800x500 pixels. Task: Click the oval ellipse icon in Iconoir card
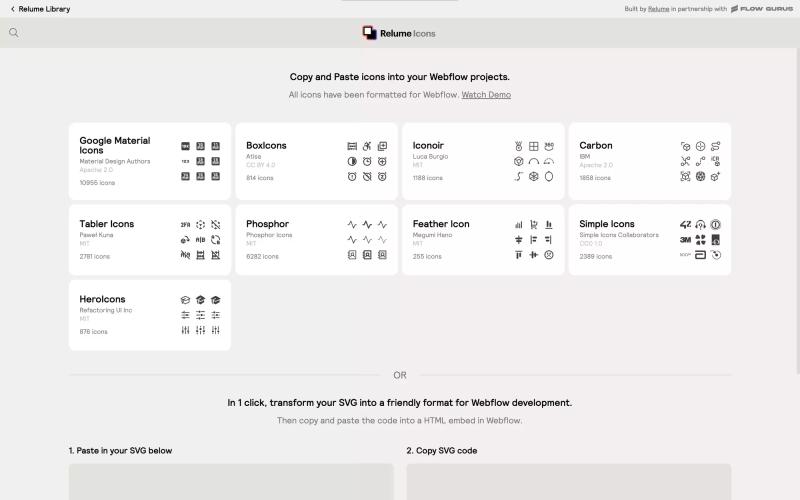click(x=549, y=177)
